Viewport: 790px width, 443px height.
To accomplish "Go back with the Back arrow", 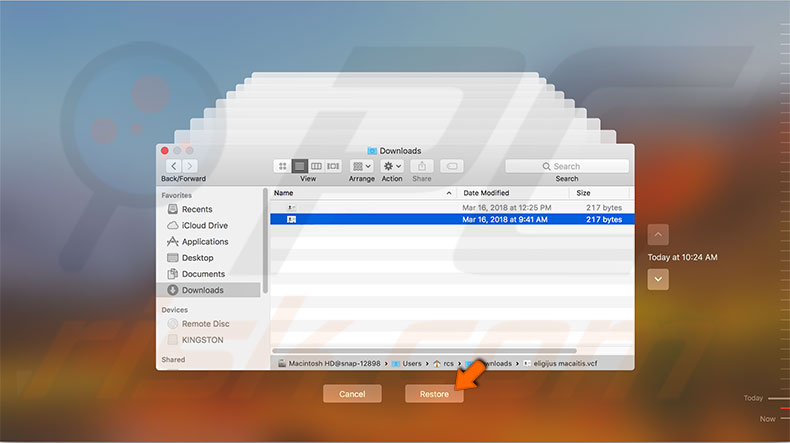I will pyautogui.click(x=173, y=166).
